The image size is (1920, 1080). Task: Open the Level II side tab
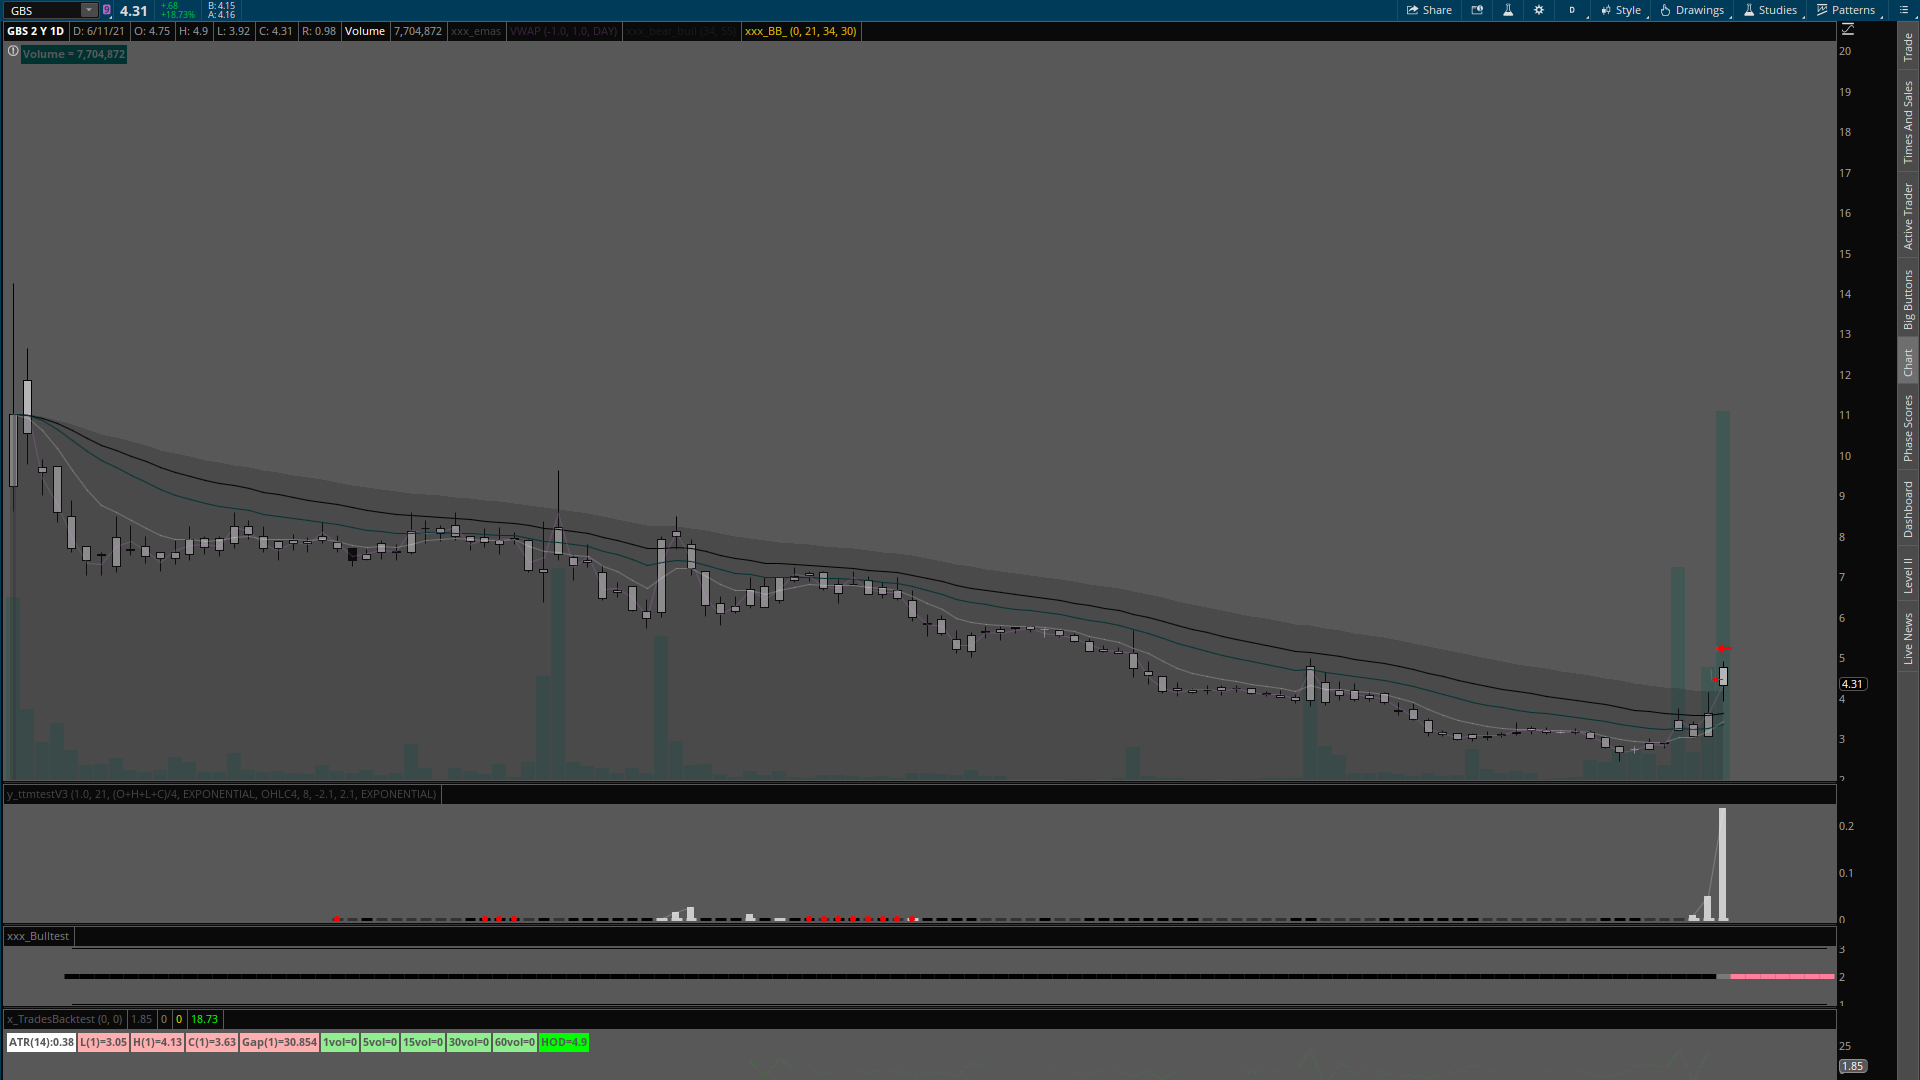(x=1908, y=575)
